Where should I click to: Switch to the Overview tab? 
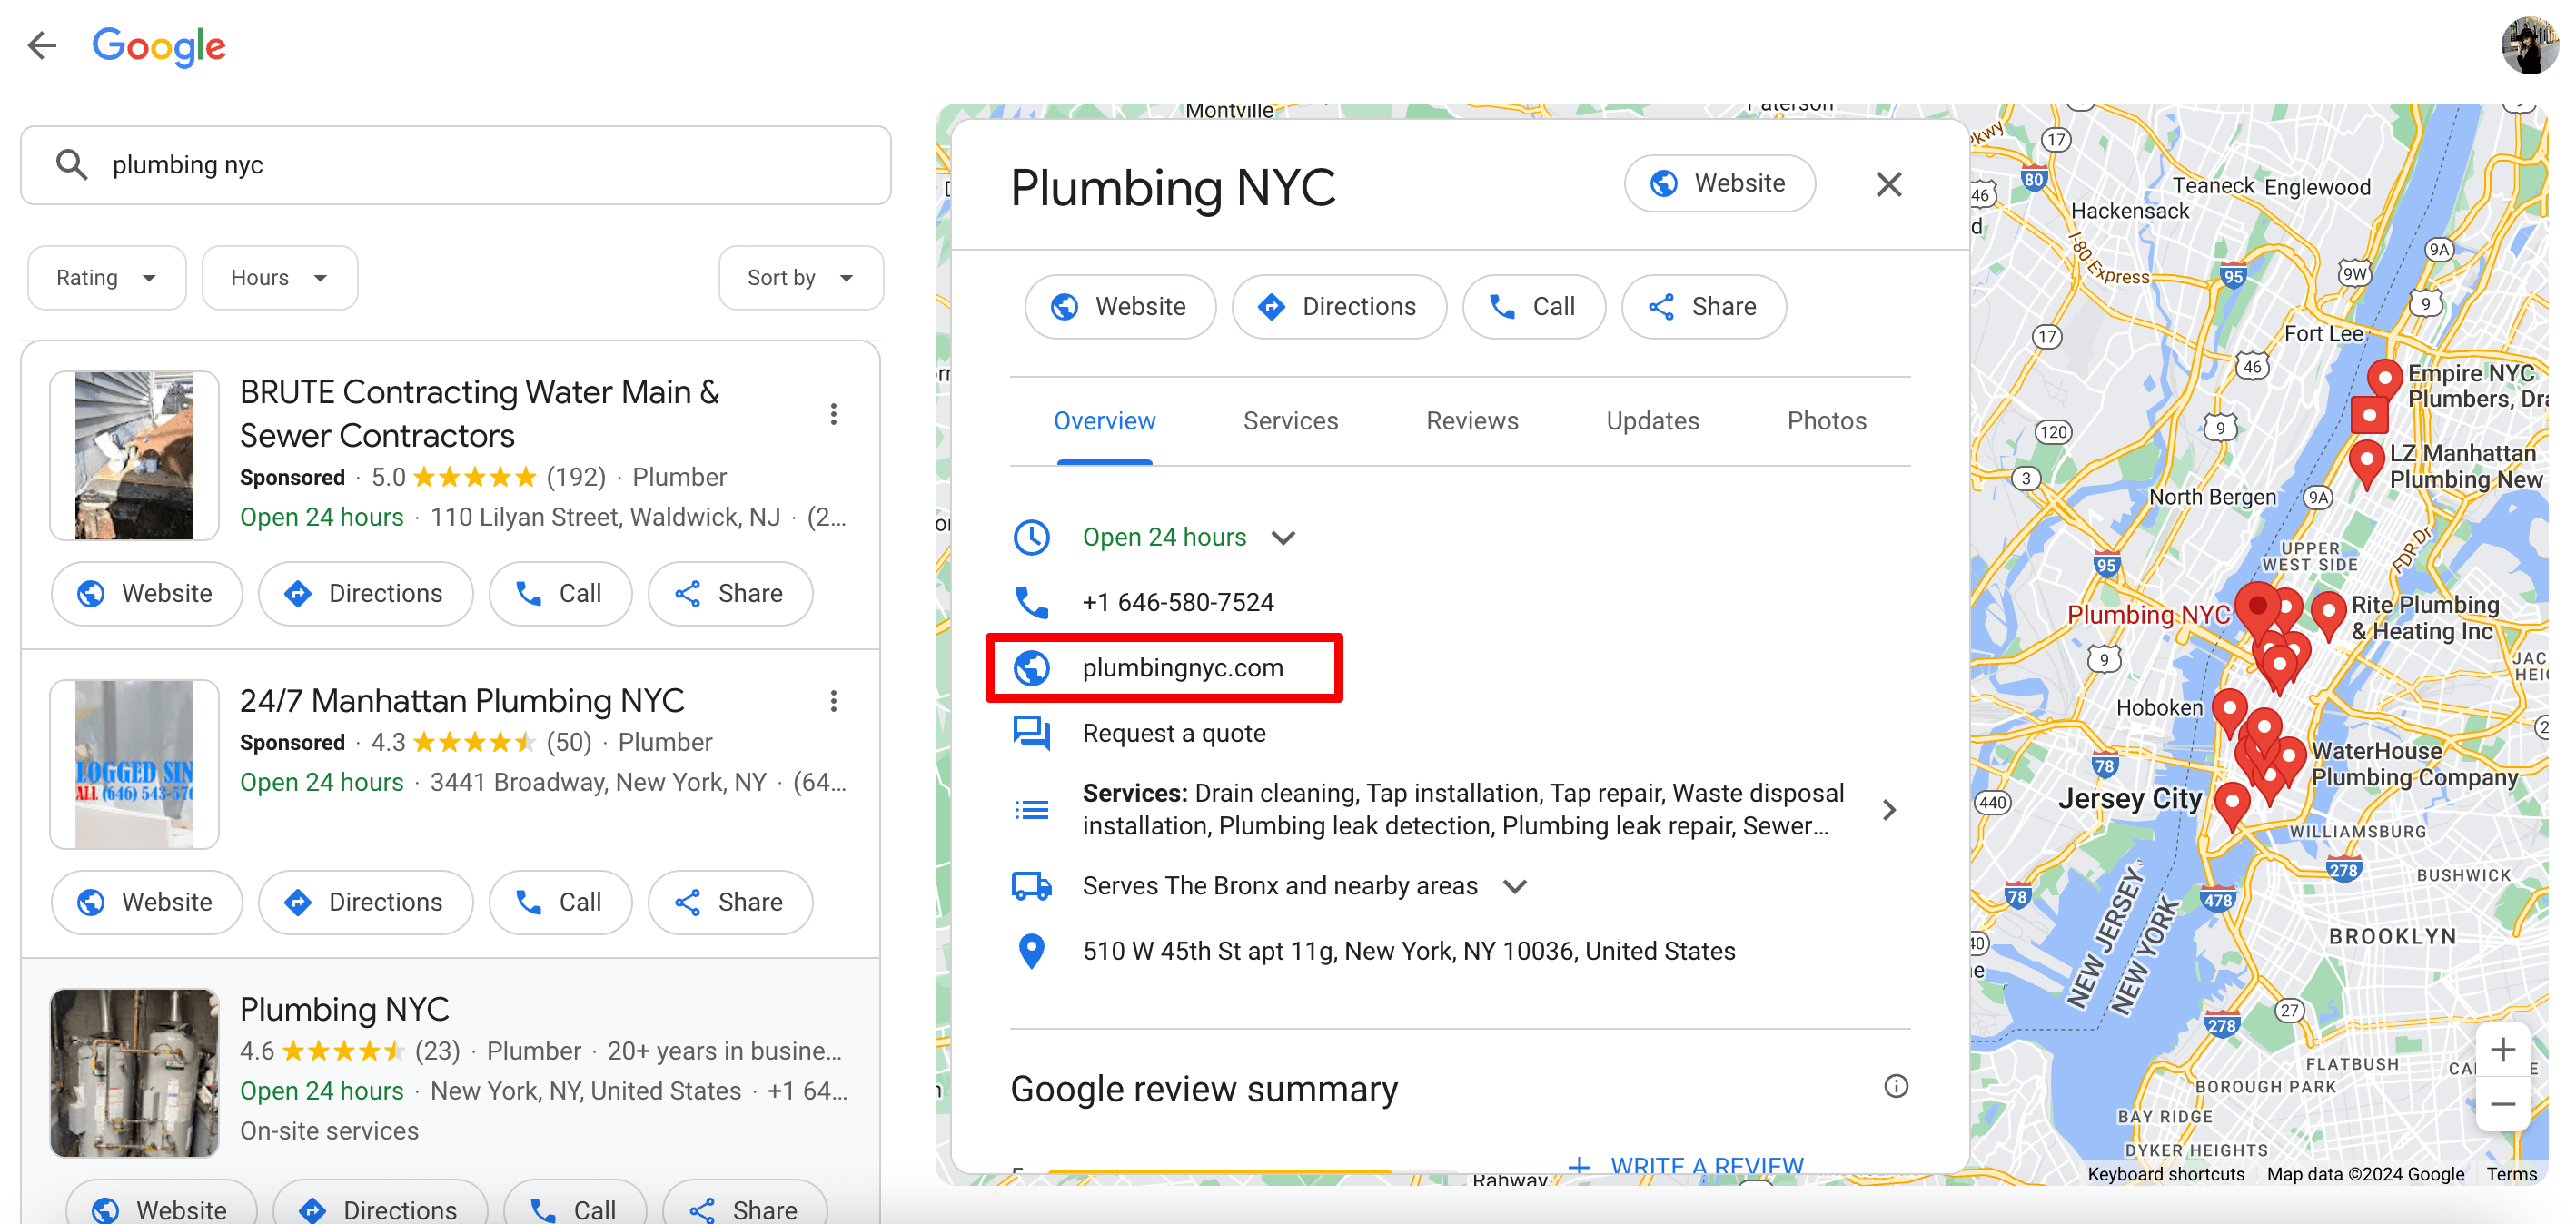[x=1104, y=421]
